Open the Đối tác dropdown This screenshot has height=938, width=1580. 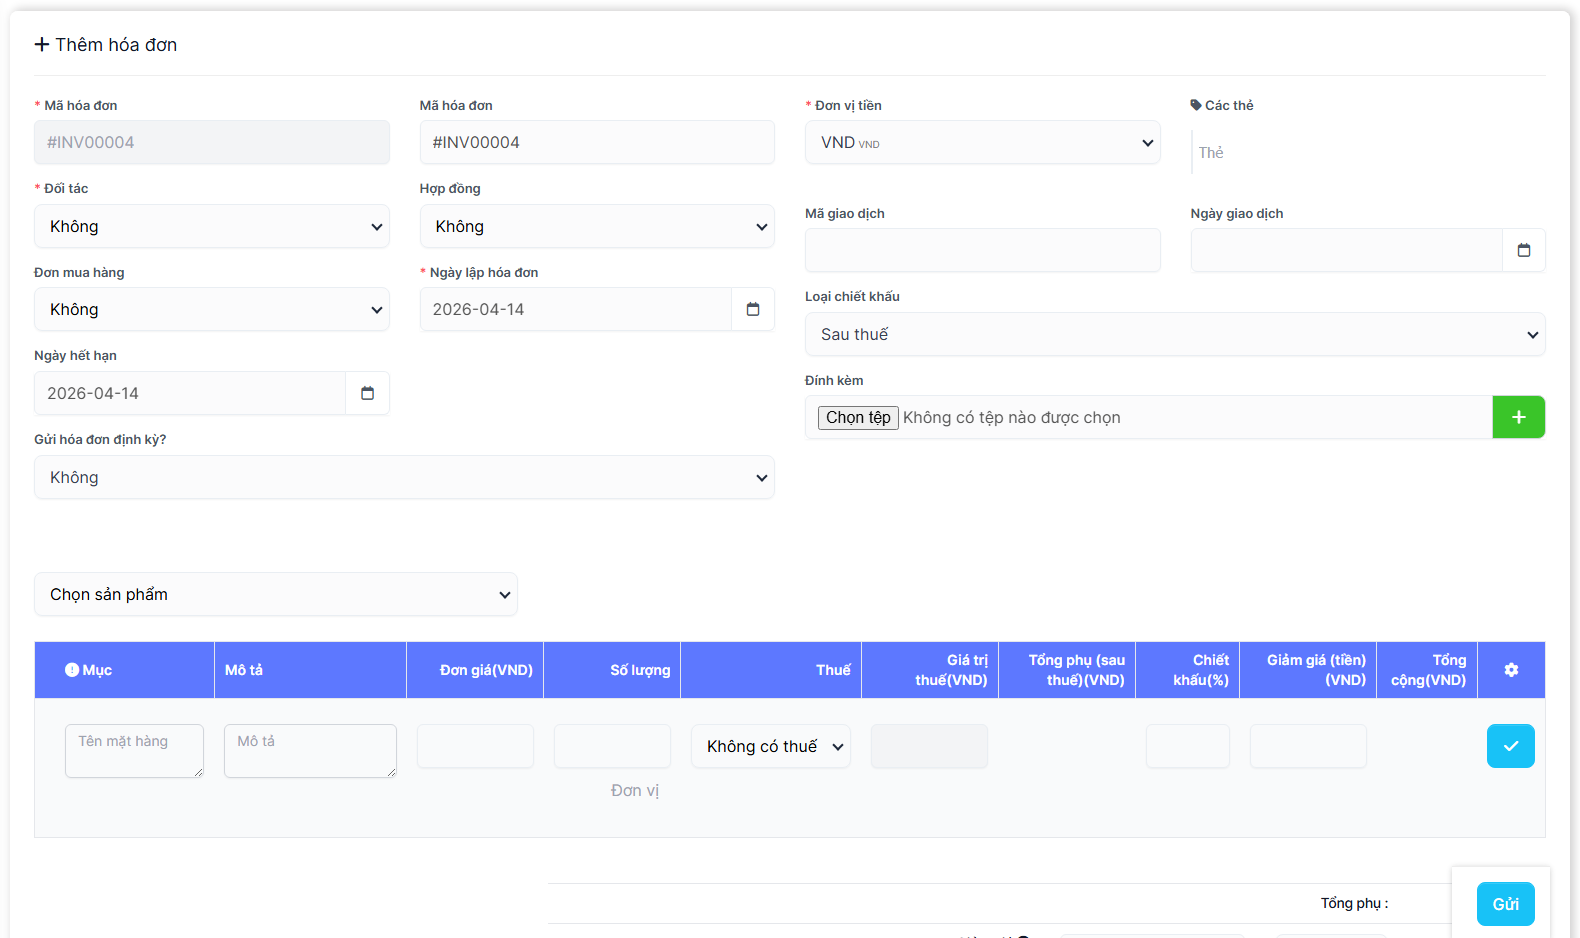click(x=212, y=227)
